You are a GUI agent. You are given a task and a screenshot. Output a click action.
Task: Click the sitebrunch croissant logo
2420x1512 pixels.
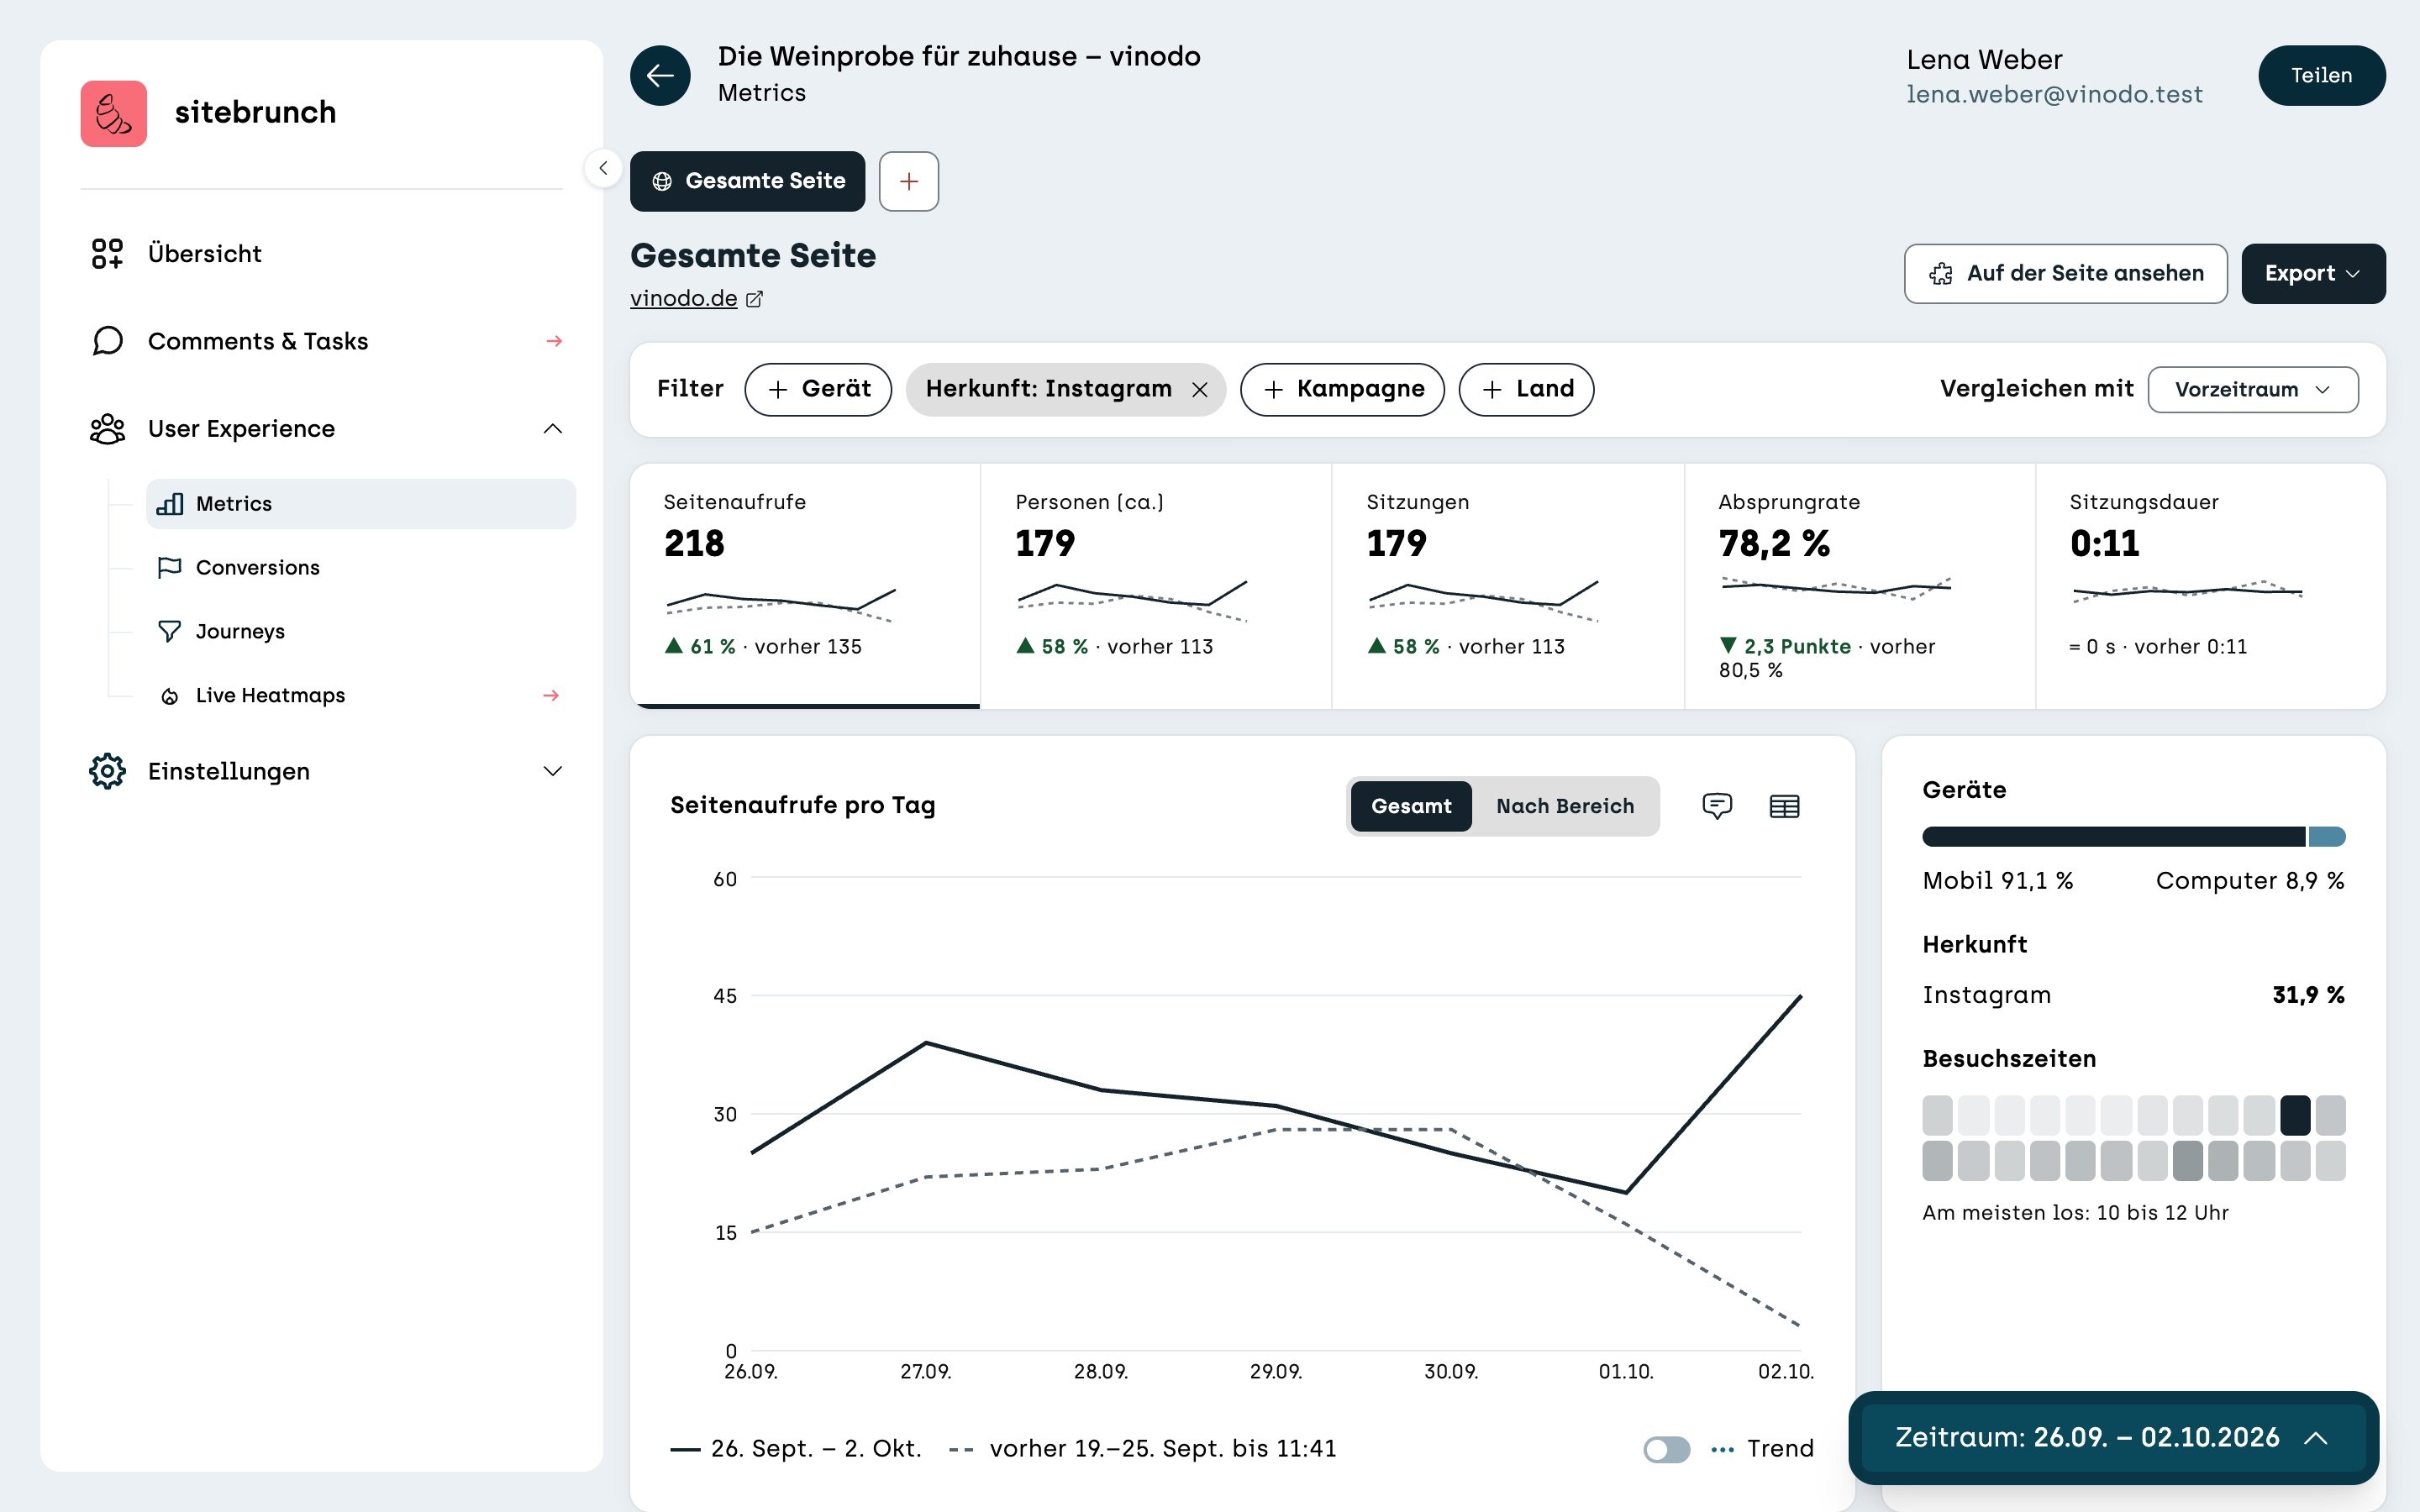[113, 113]
